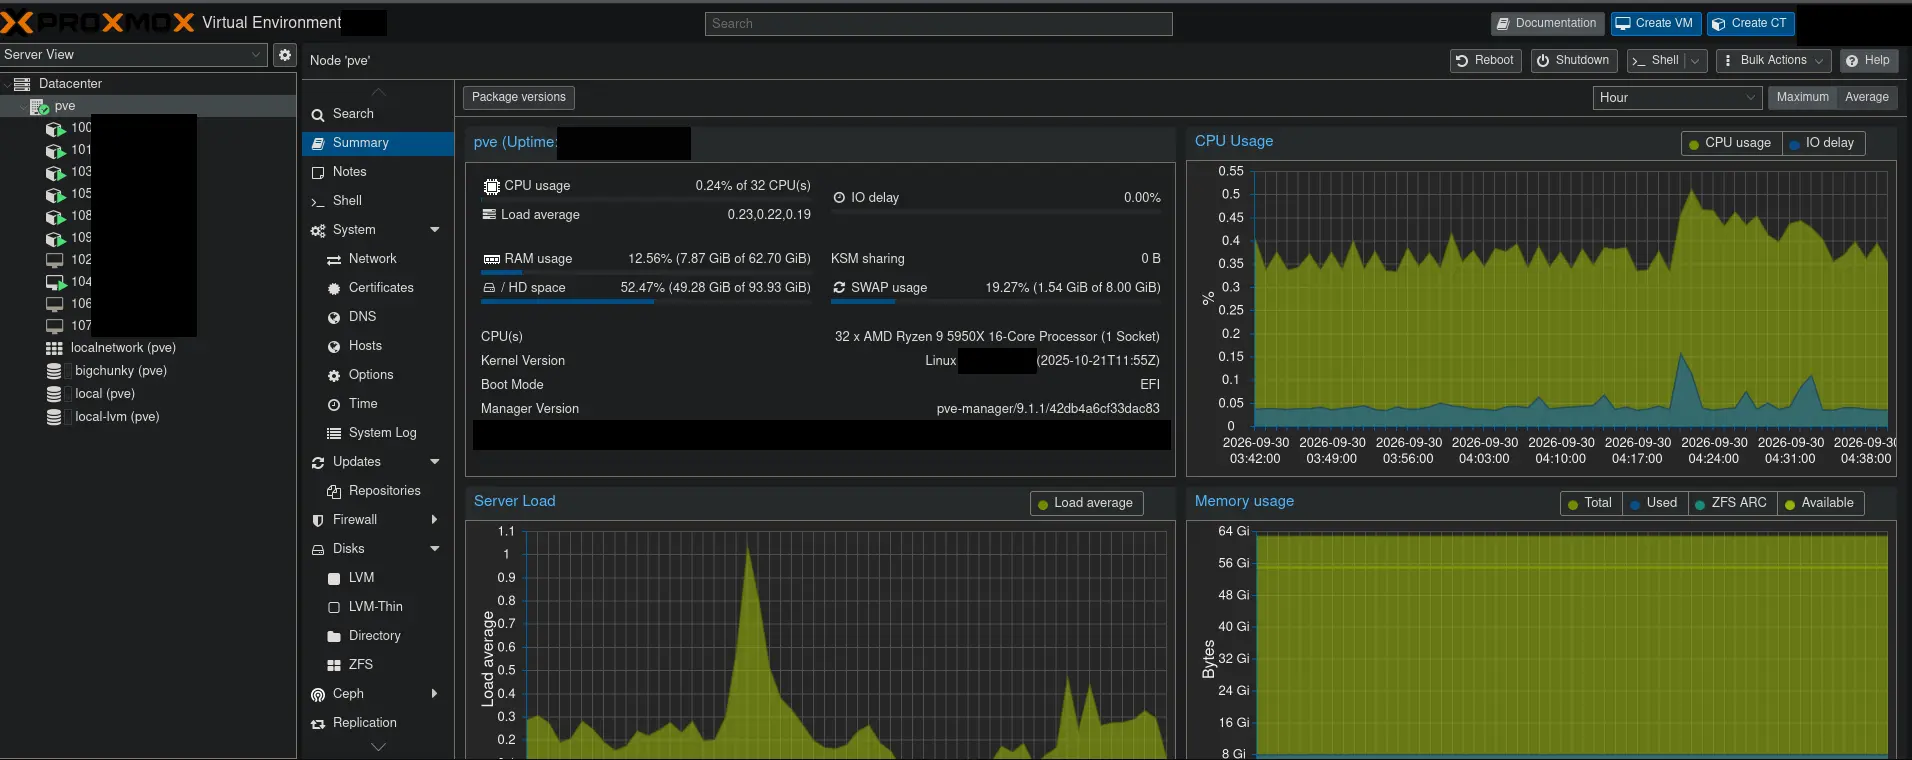Click the Reboot button
Screen dimensions: 1912x760
[1485, 61]
